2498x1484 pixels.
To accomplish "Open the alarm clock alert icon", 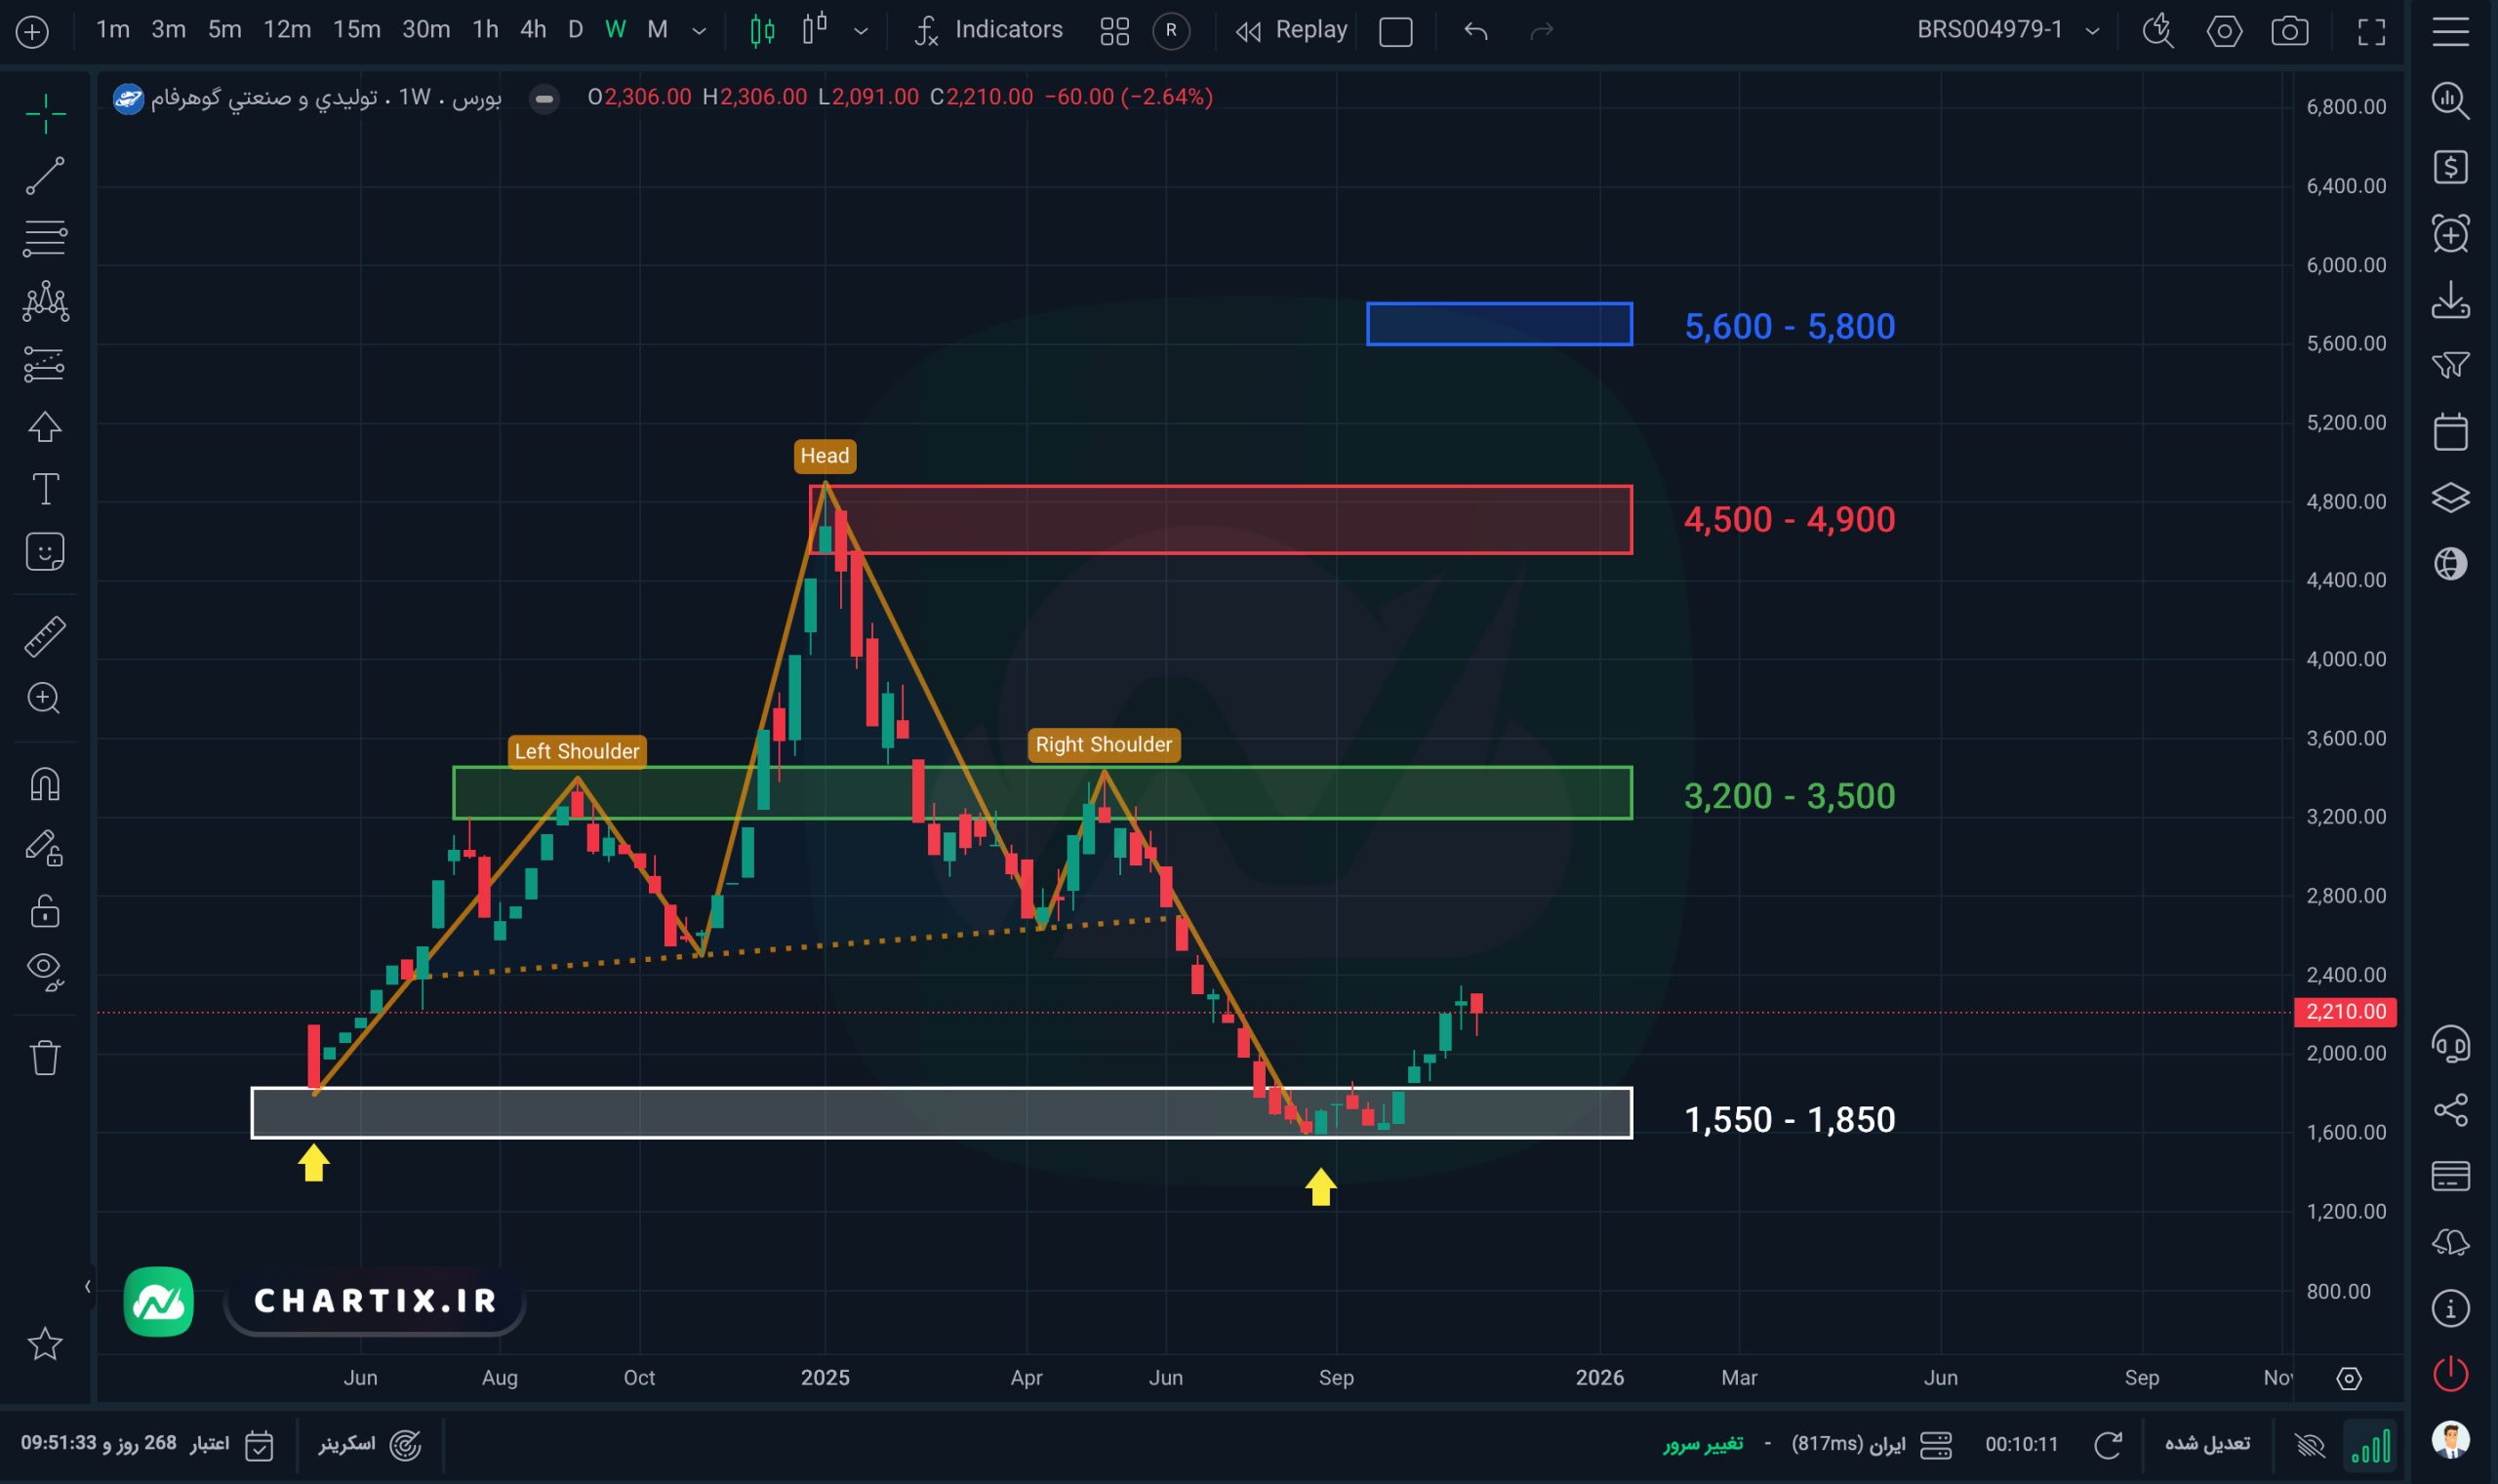I will tap(2450, 234).
